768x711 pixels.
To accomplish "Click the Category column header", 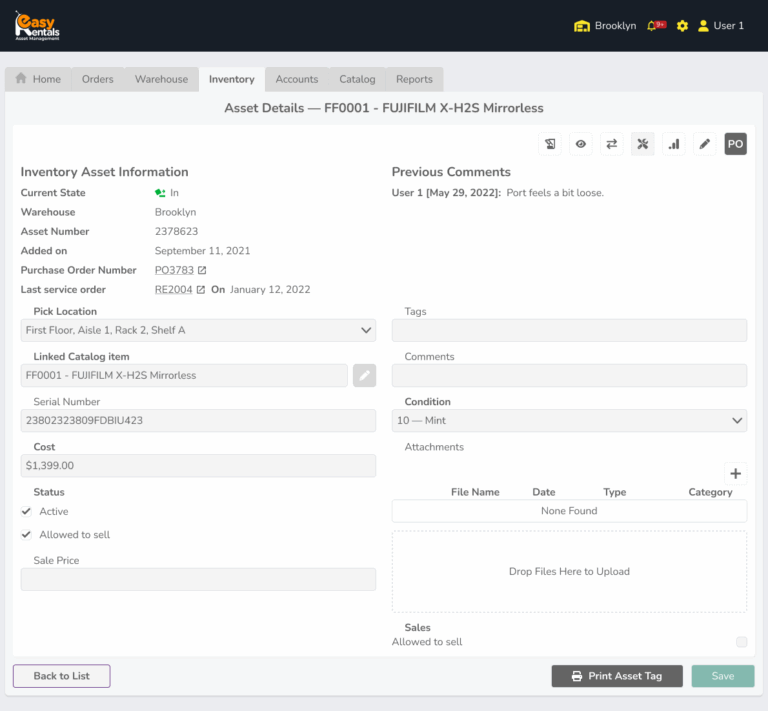I will click(x=710, y=492).
